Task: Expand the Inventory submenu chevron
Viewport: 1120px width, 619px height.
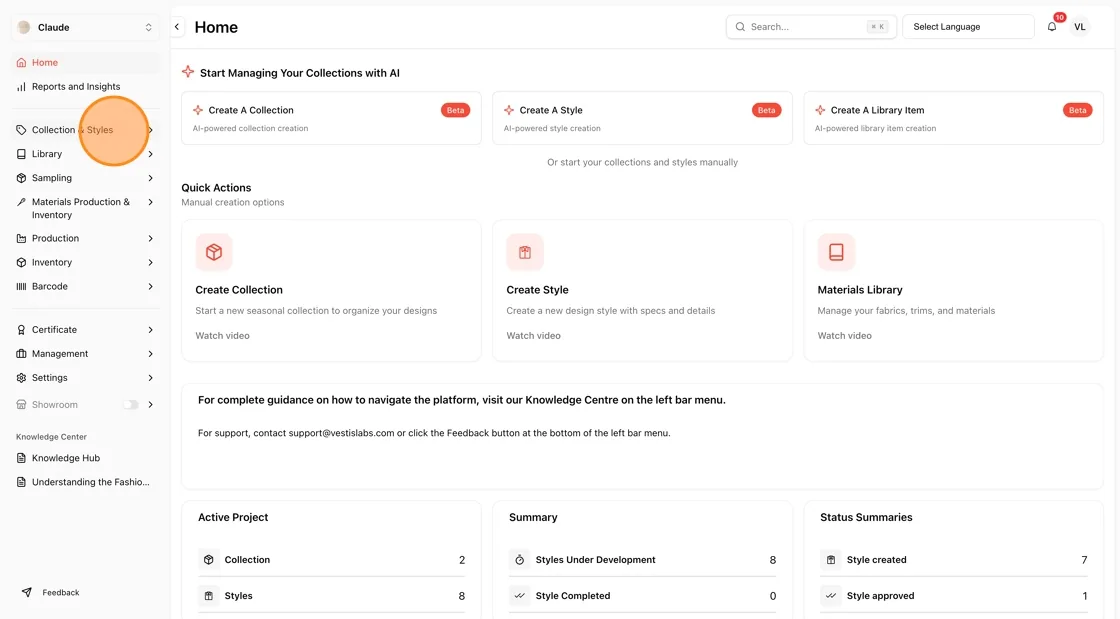Action: click(x=151, y=263)
